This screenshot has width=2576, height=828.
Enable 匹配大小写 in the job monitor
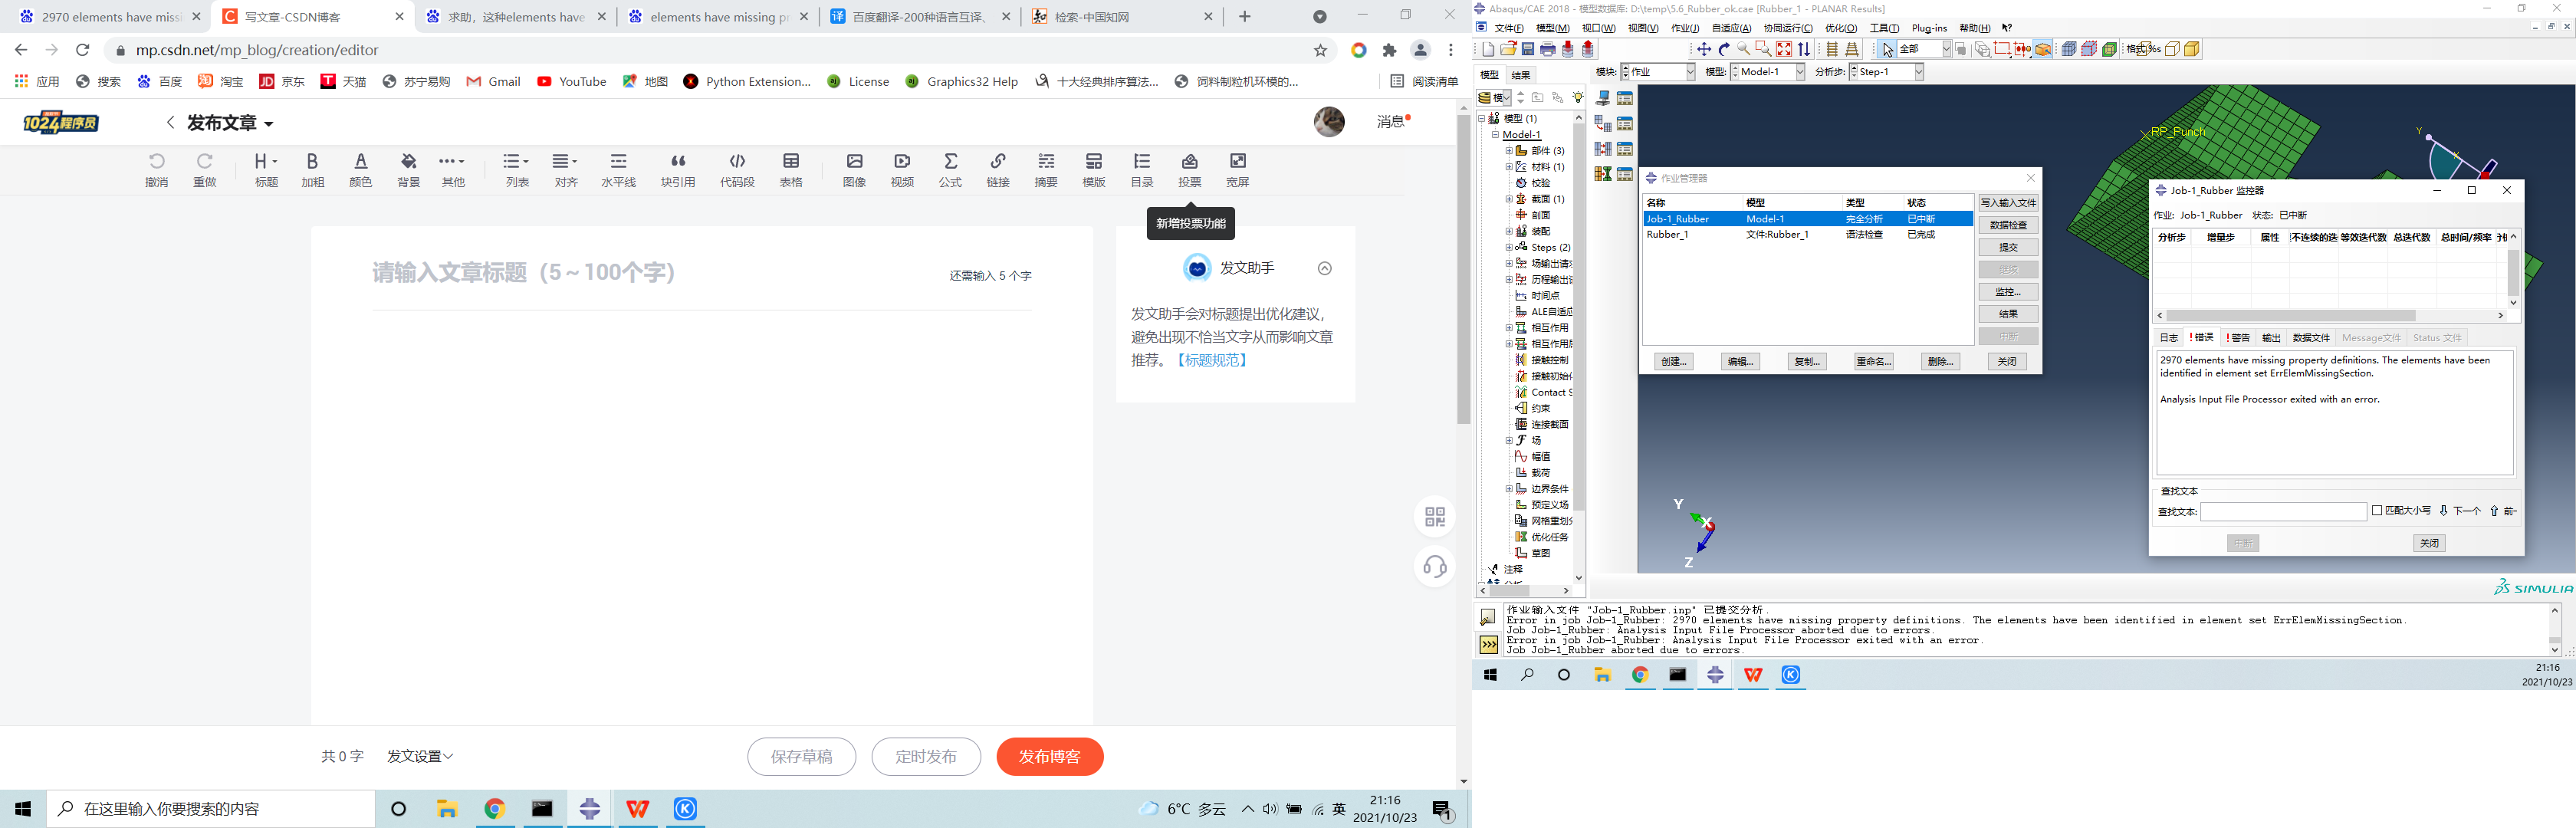(x=2376, y=511)
